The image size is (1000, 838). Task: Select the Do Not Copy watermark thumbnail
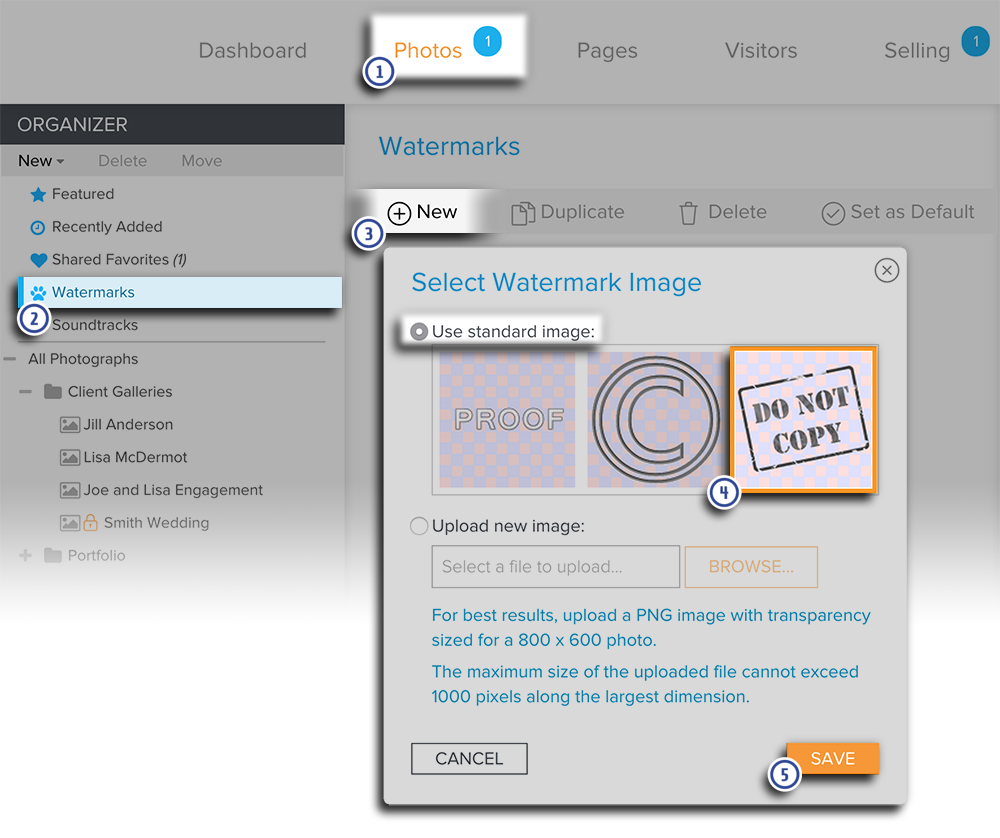pos(803,419)
